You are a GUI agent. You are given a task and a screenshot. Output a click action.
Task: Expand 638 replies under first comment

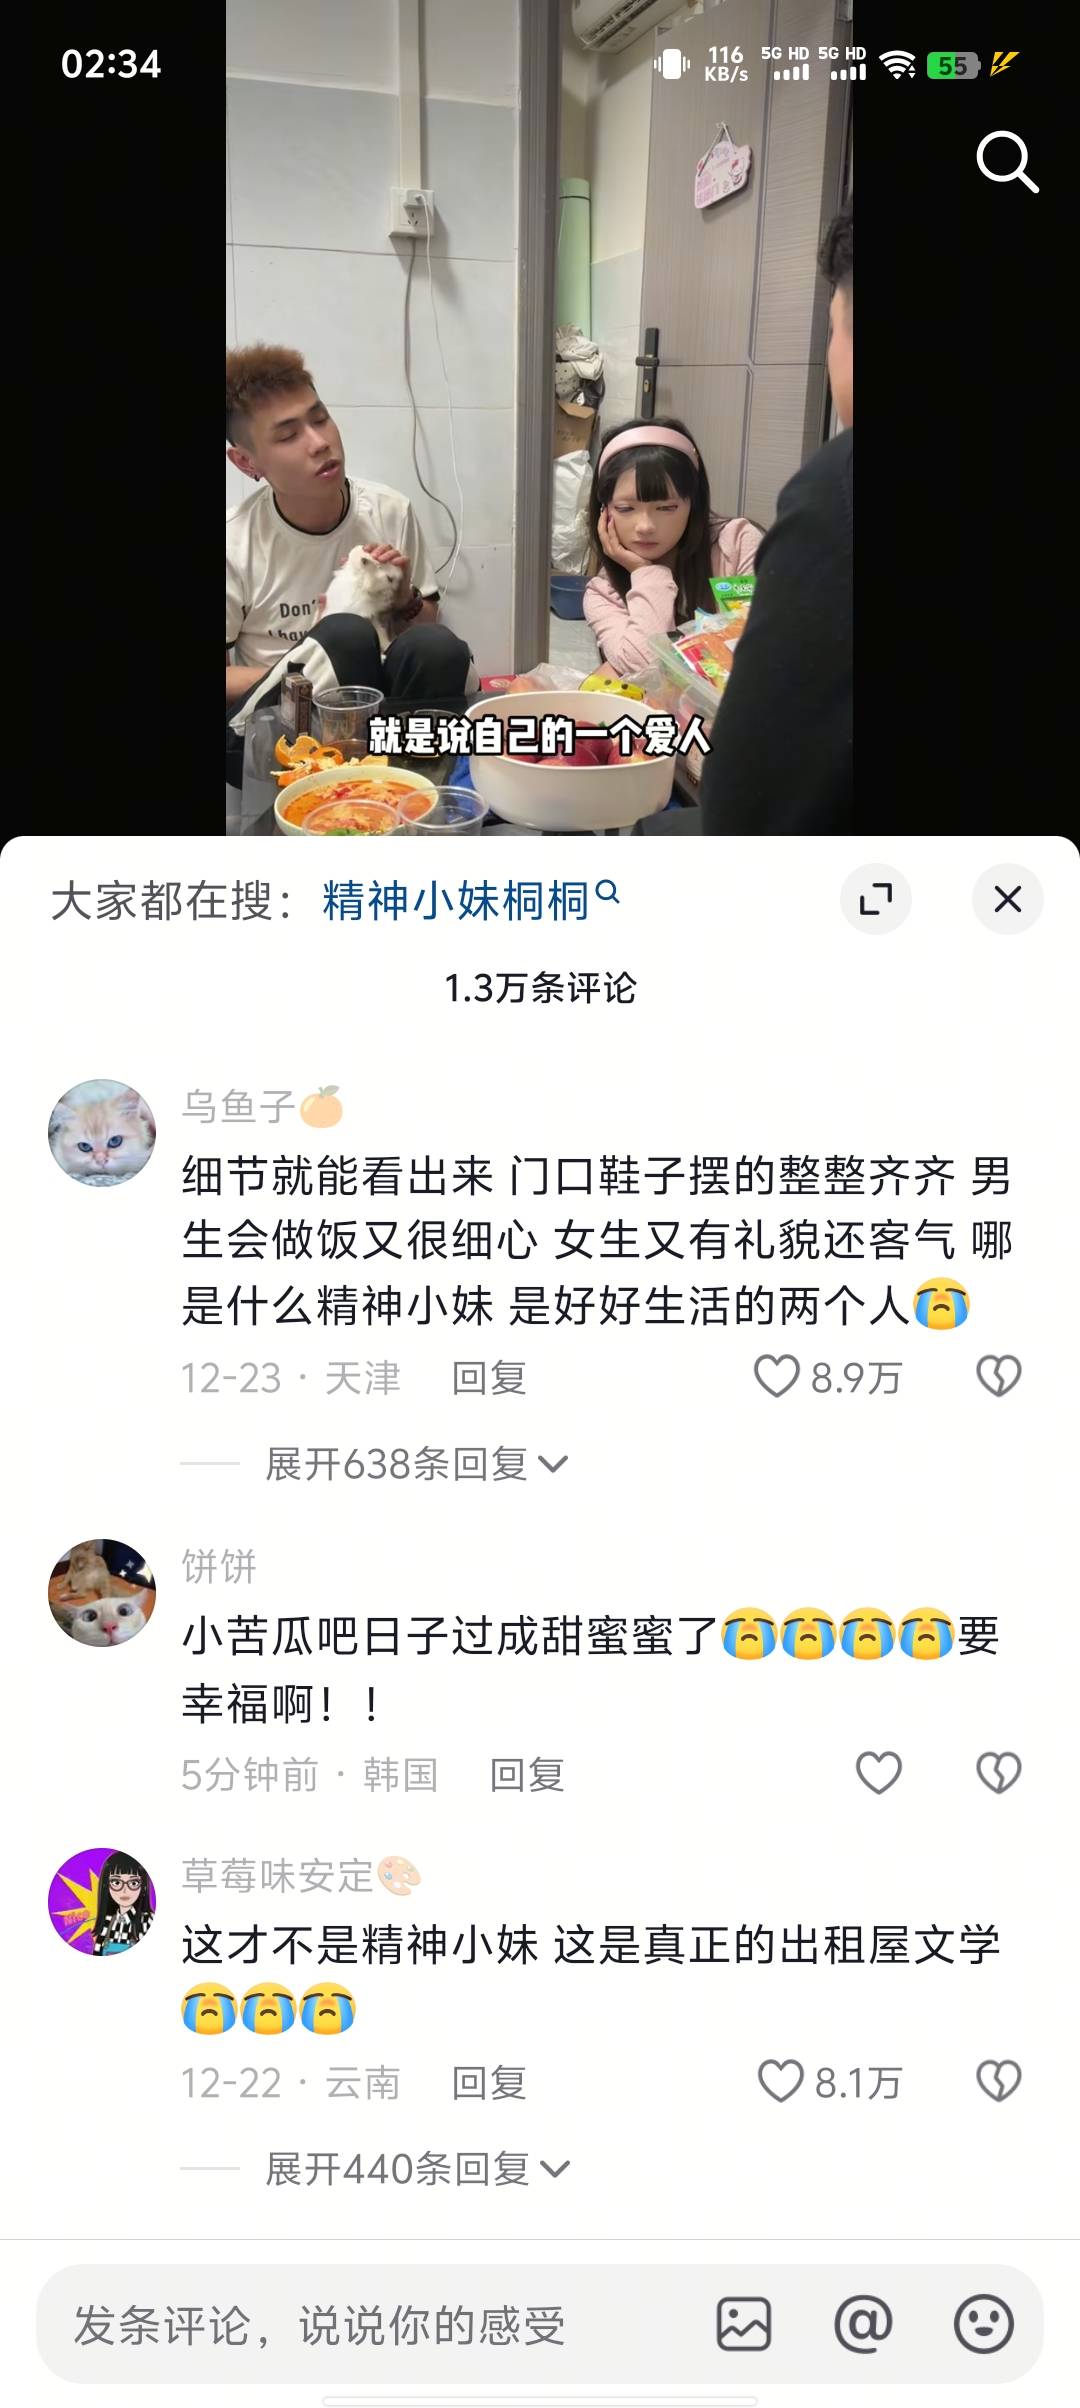417,1465
